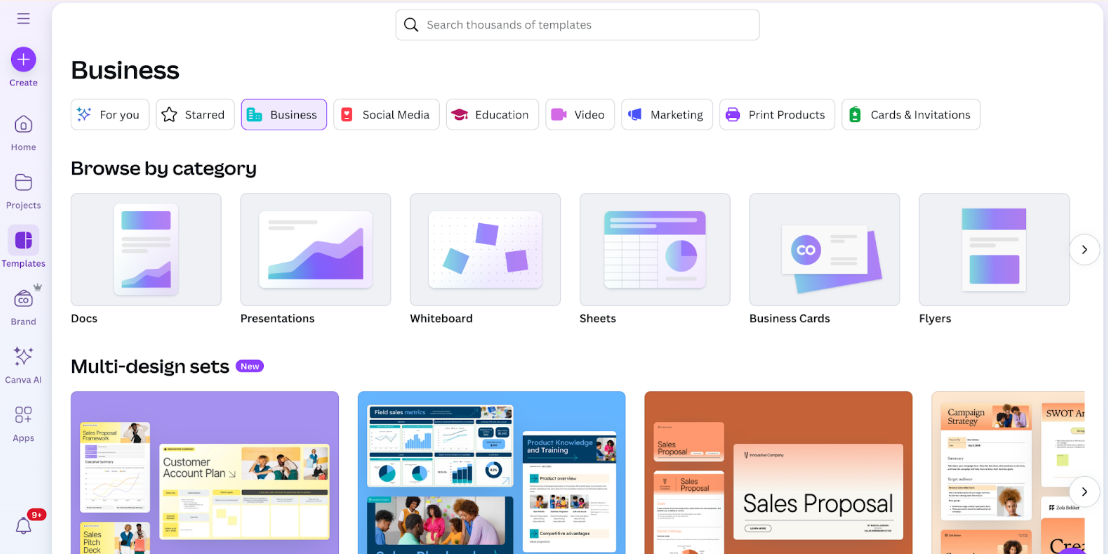Open the Brand kit icon
Image resolution: width=1108 pixels, height=554 pixels.
tap(23, 299)
